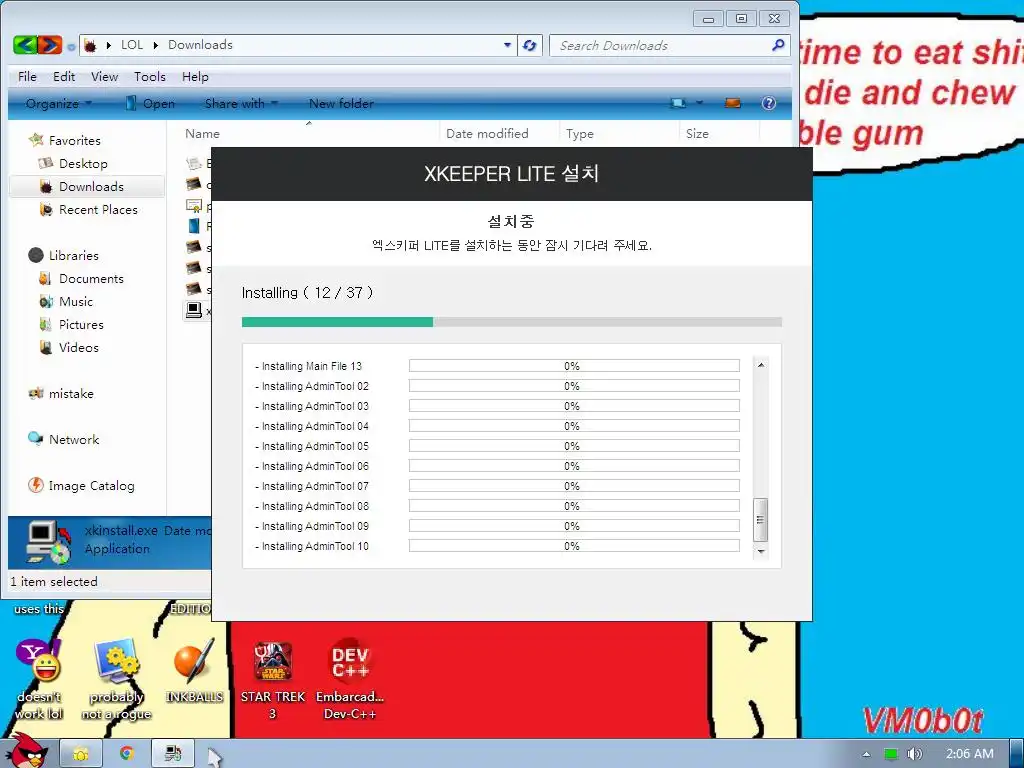Open the Yahoo Messenger desktop icon
This screenshot has width=1024, height=768.
tap(39, 679)
